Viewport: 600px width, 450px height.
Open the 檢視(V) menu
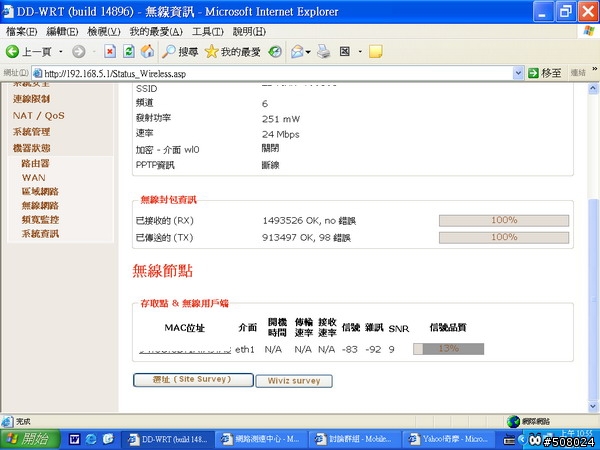(x=104, y=31)
